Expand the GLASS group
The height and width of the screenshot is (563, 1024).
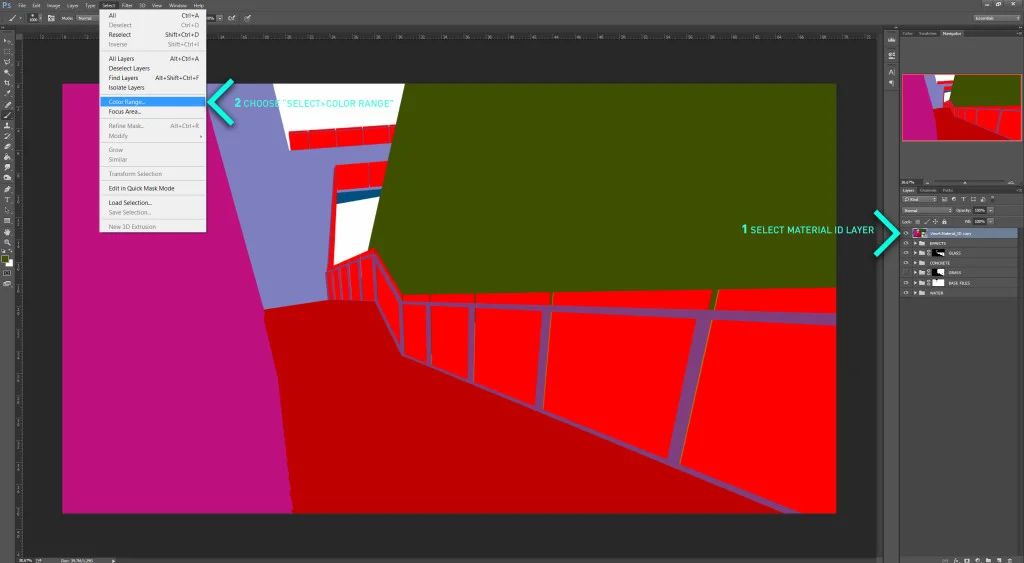point(915,253)
